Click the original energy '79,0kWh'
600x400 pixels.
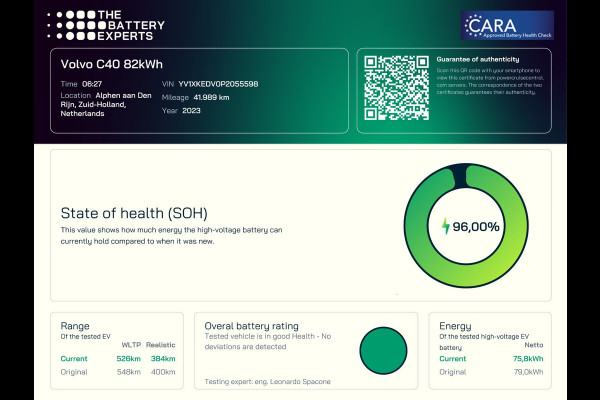[x=528, y=372]
